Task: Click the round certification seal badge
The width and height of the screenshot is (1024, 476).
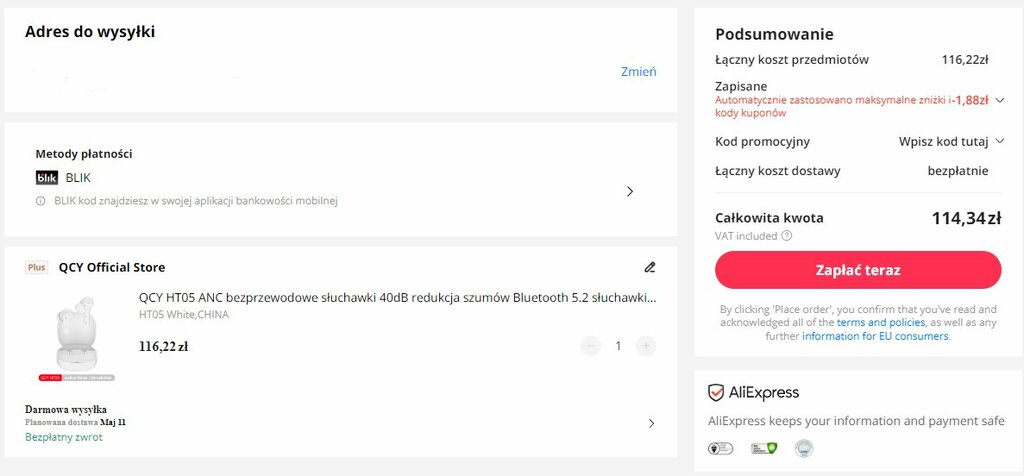Action: pos(804,448)
